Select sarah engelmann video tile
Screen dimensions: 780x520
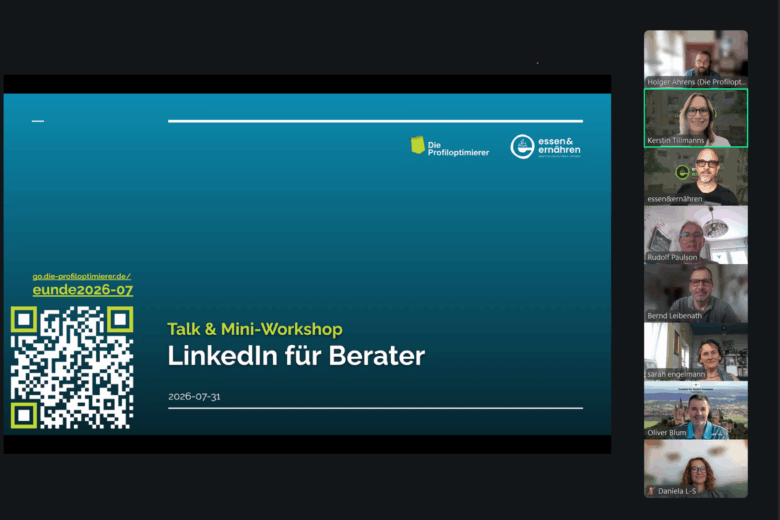695,352
